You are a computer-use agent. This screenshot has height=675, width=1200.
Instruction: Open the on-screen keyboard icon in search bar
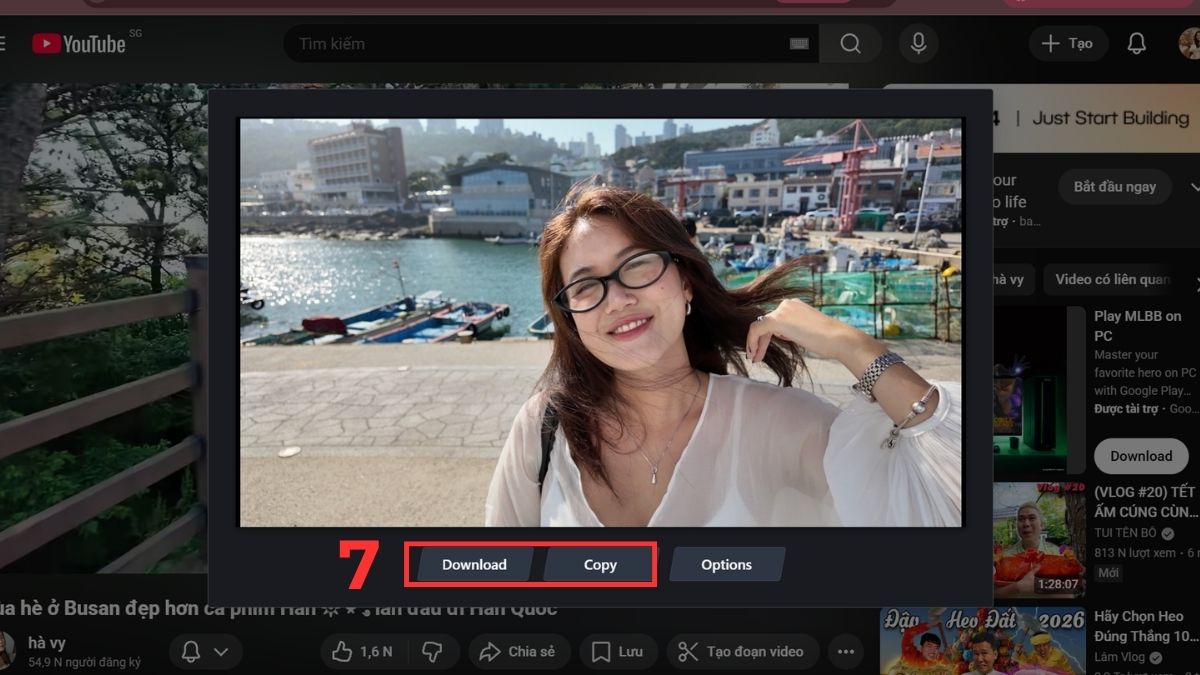[x=798, y=43]
